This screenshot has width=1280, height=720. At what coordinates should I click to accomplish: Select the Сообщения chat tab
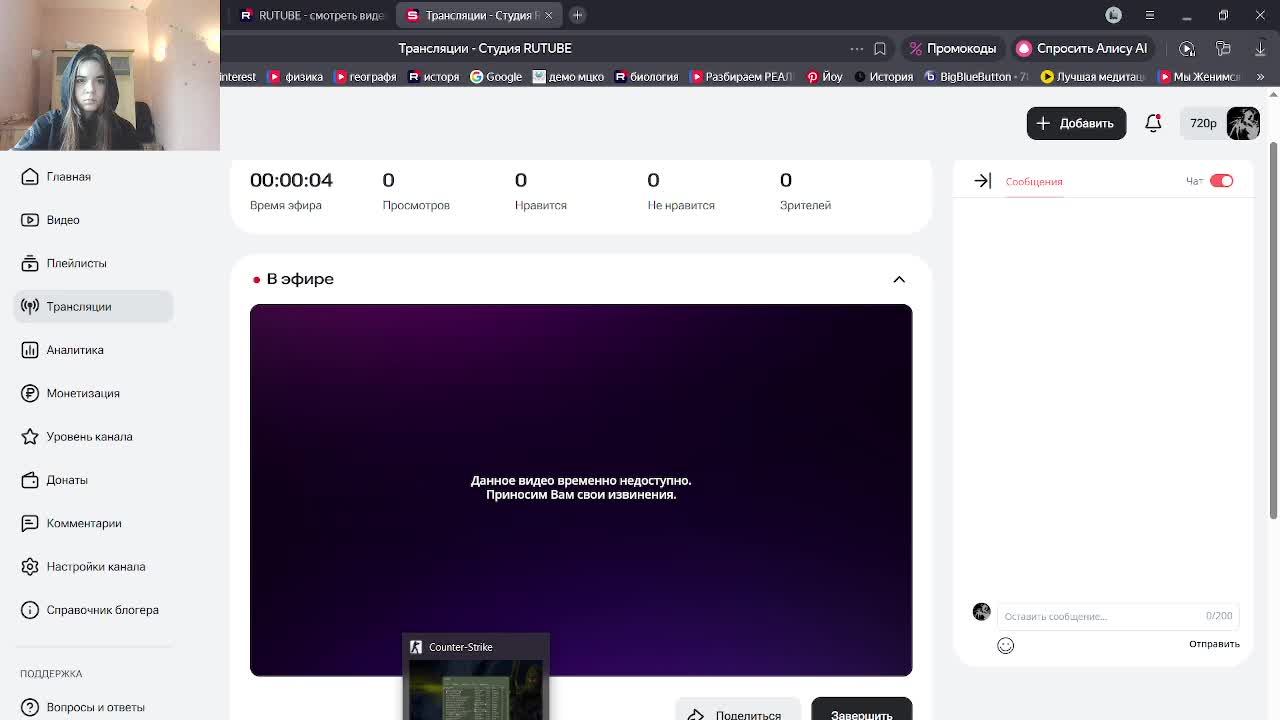click(1034, 182)
